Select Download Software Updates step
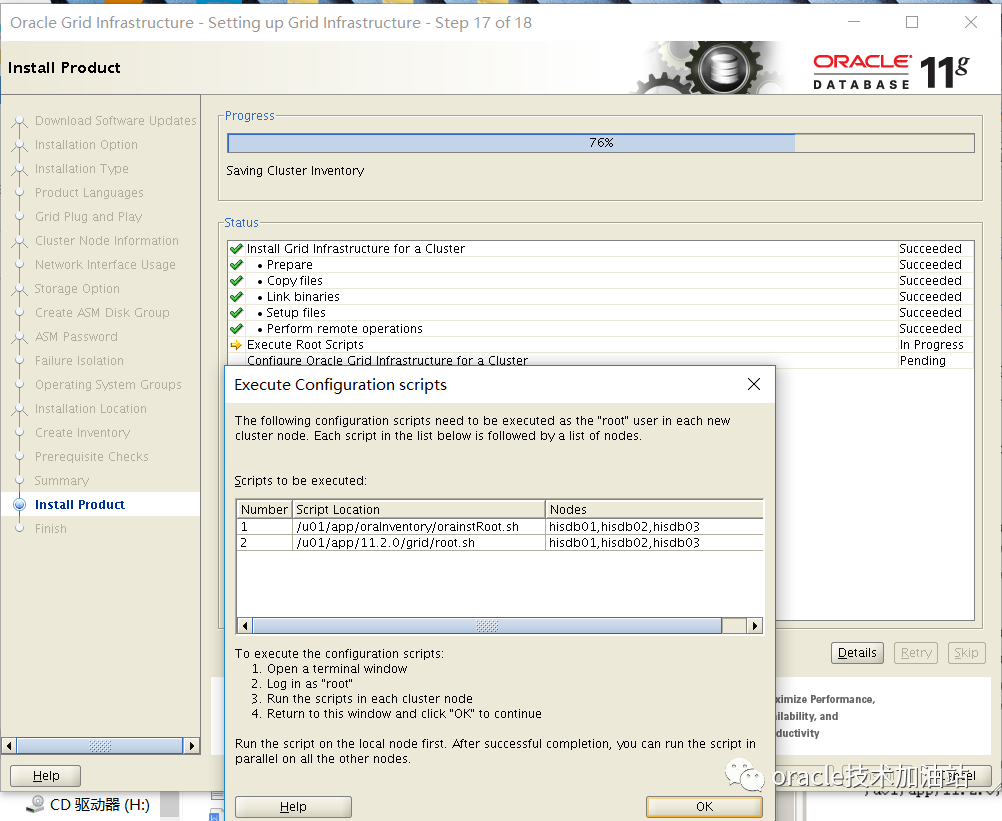The image size is (1002, 821). (x=116, y=120)
